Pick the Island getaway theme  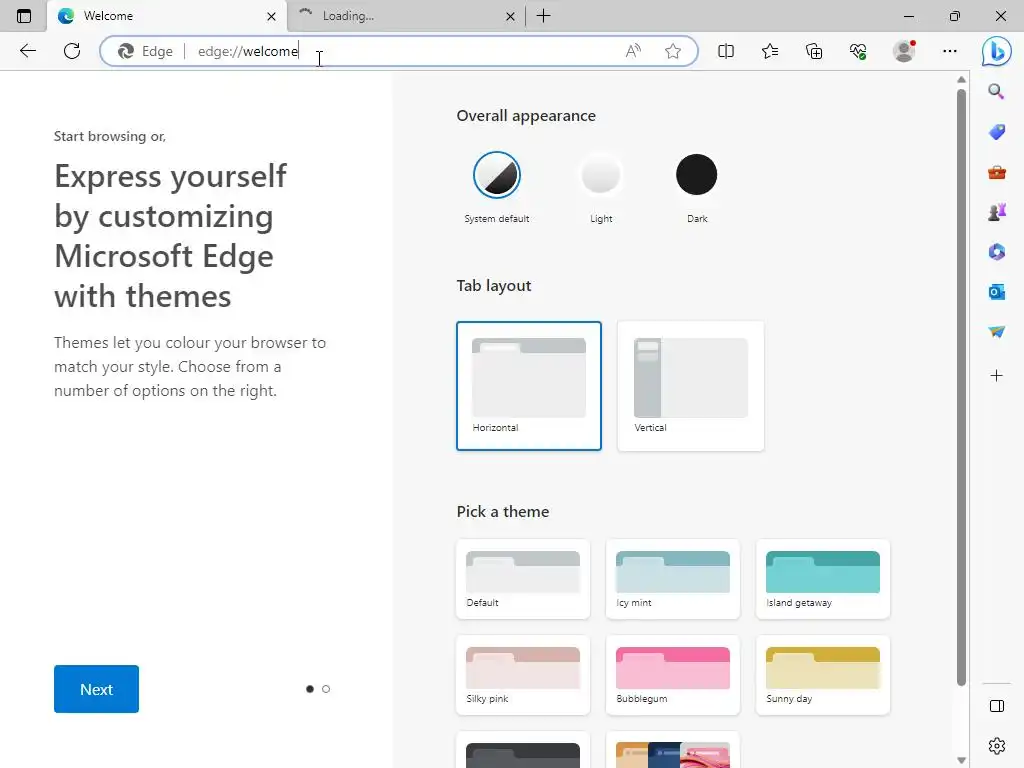823,579
